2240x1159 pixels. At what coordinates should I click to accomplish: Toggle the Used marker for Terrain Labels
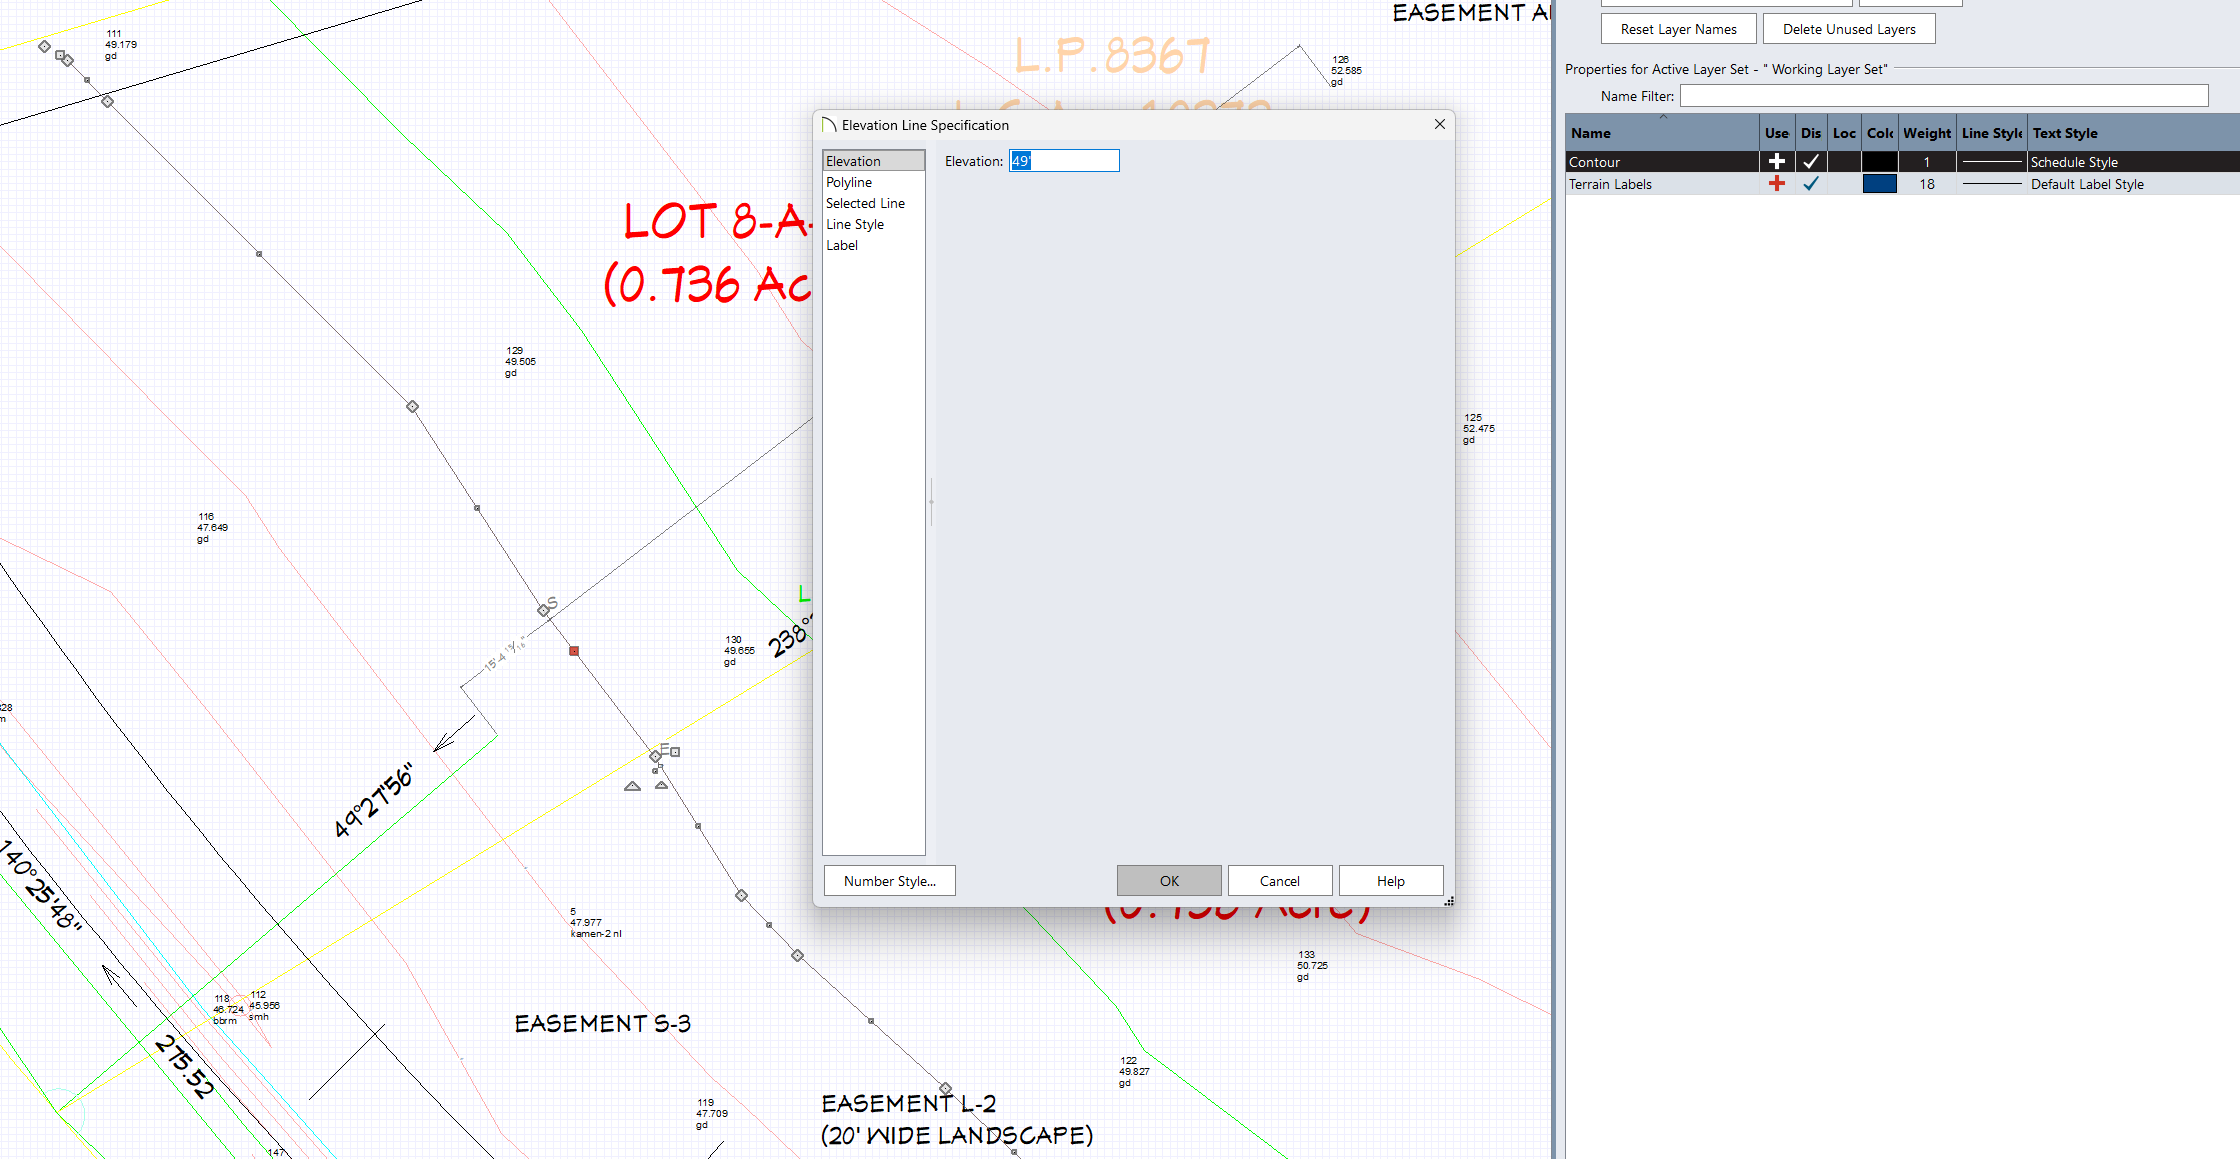click(x=1776, y=184)
